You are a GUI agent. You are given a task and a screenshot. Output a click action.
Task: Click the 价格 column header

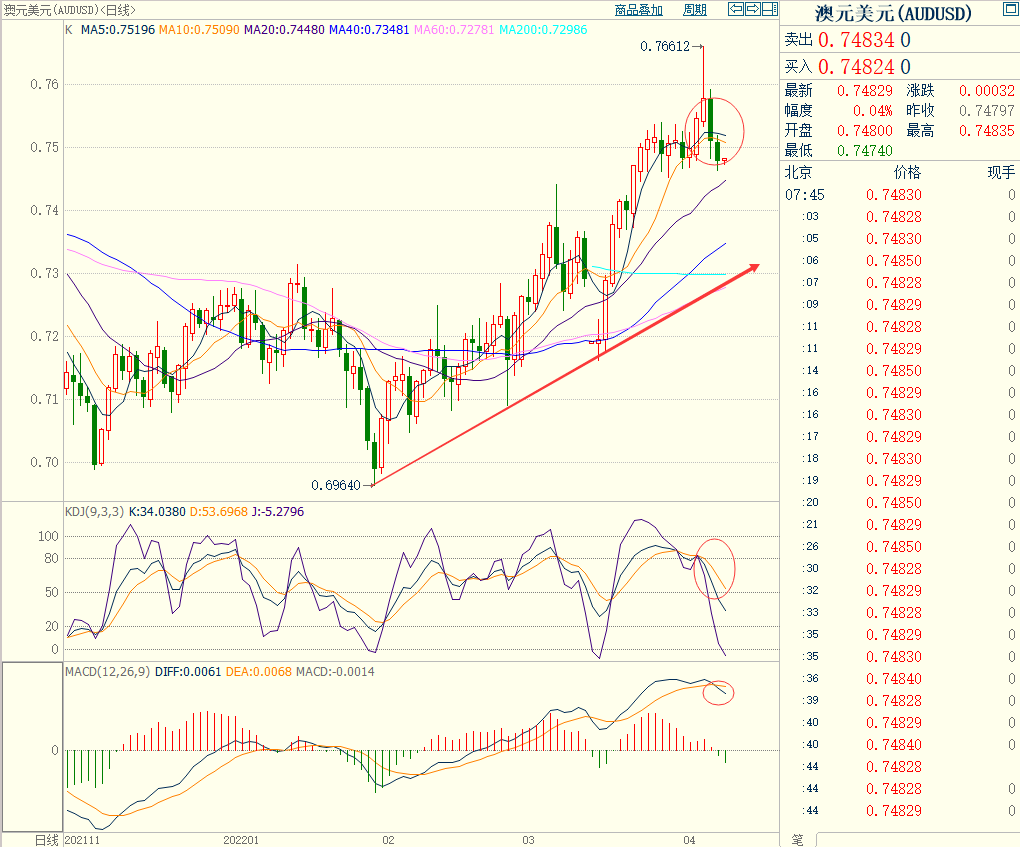907,172
